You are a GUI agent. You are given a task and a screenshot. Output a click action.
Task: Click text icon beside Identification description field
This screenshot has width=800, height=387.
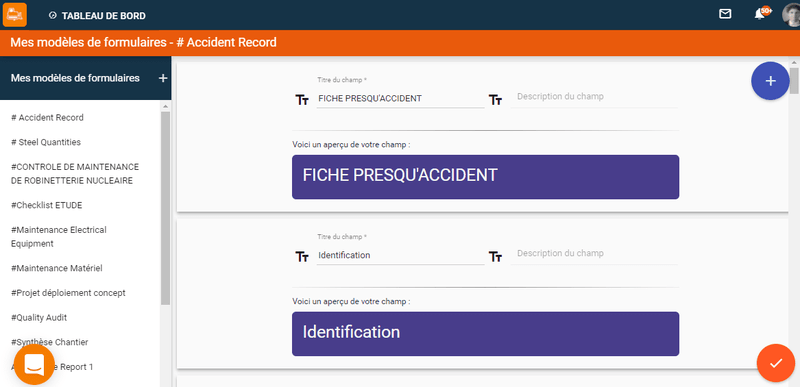(495, 256)
